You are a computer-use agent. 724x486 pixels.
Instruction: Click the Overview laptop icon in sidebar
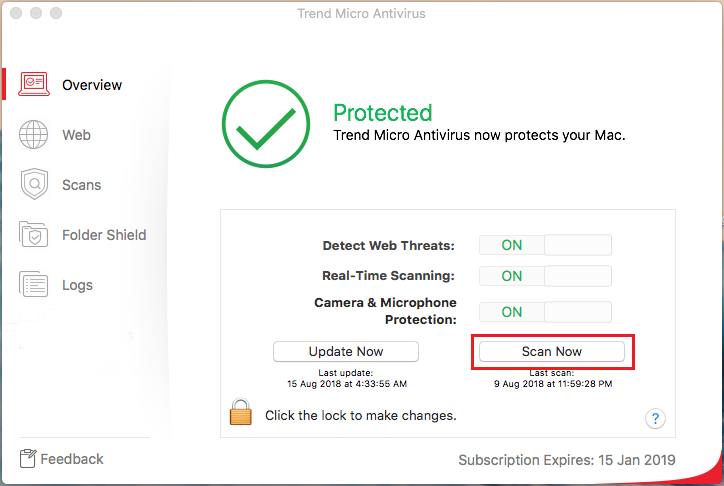click(34, 84)
